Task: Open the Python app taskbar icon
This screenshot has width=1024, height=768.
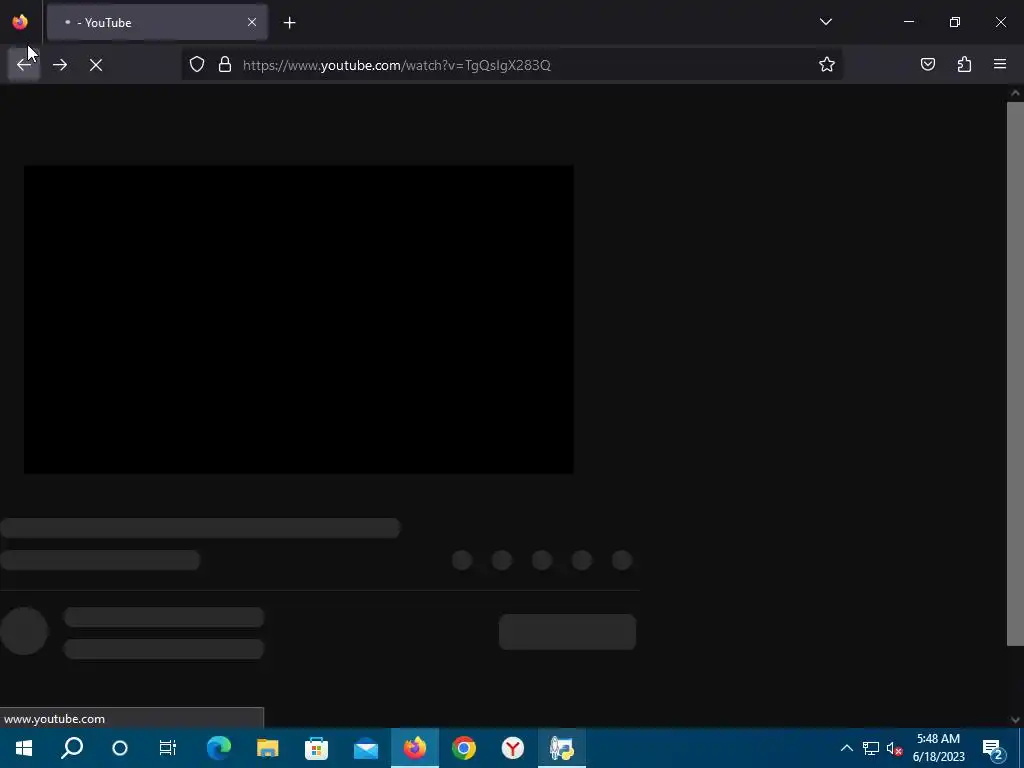Action: click(562, 748)
